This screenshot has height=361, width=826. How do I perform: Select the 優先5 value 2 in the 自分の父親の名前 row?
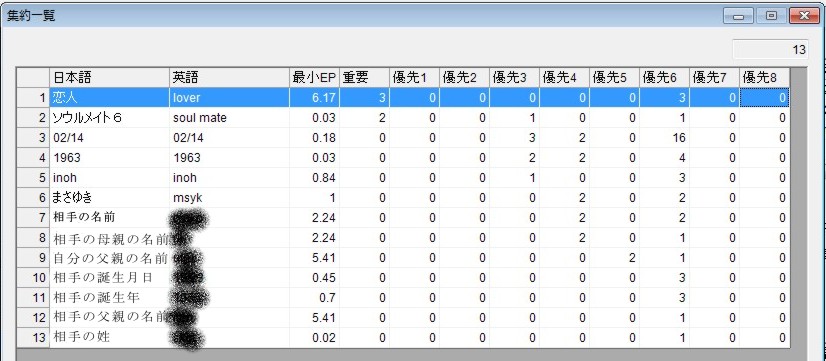pos(614,258)
